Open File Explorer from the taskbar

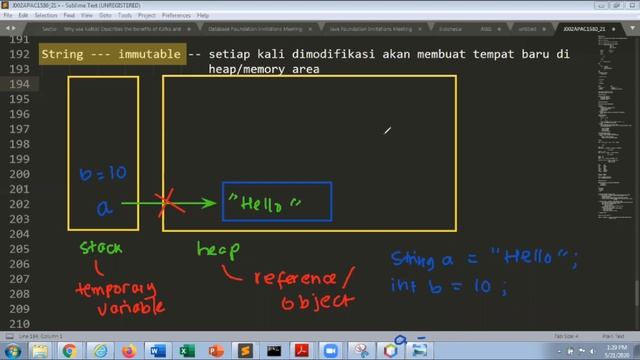coord(40,351)
